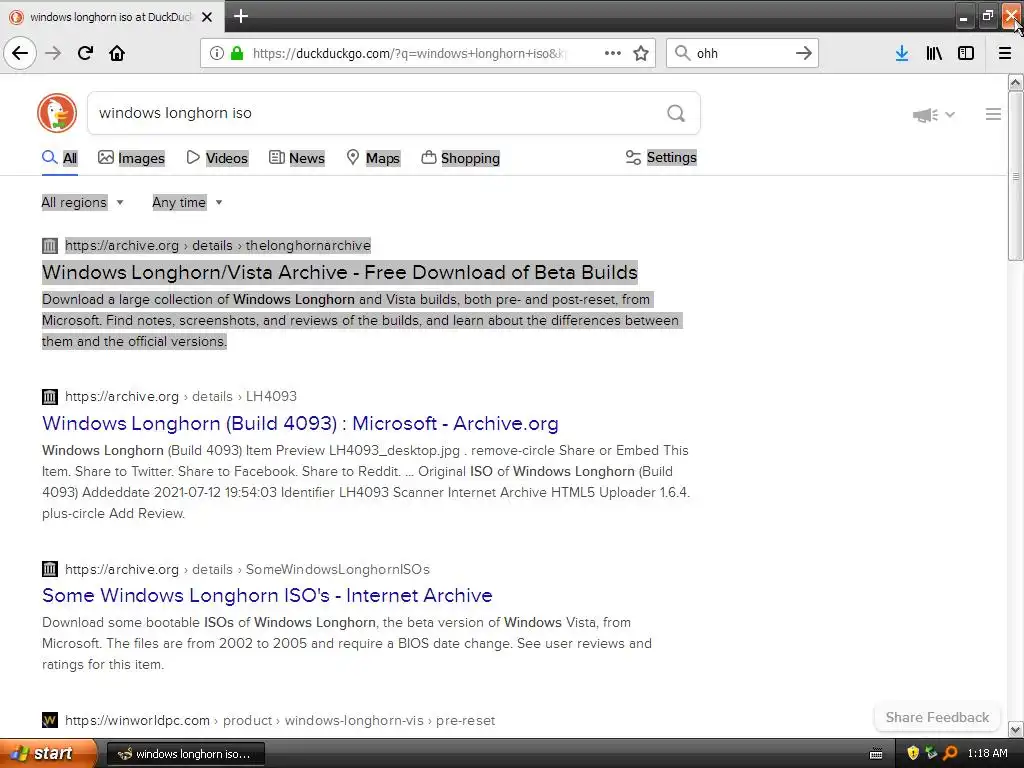The height and width of the screenshot is (768, 1024).
Task: Click the scrollbar down arrow
Action: (1015, 729)
